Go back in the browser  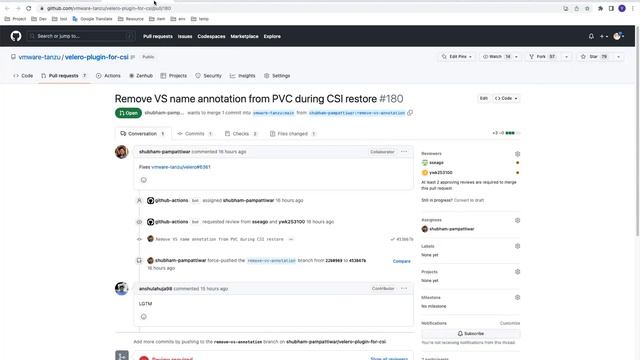click(7, 8)
